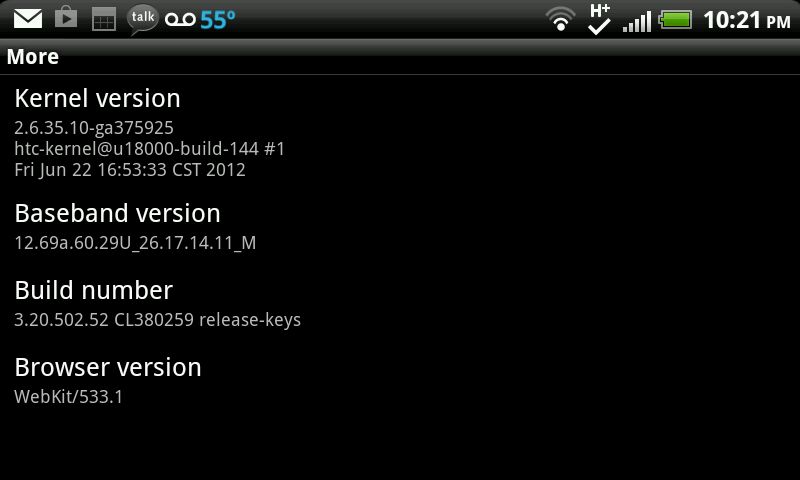Tap the calendar notification icon
800x480 pixels.
click(104, 19)
